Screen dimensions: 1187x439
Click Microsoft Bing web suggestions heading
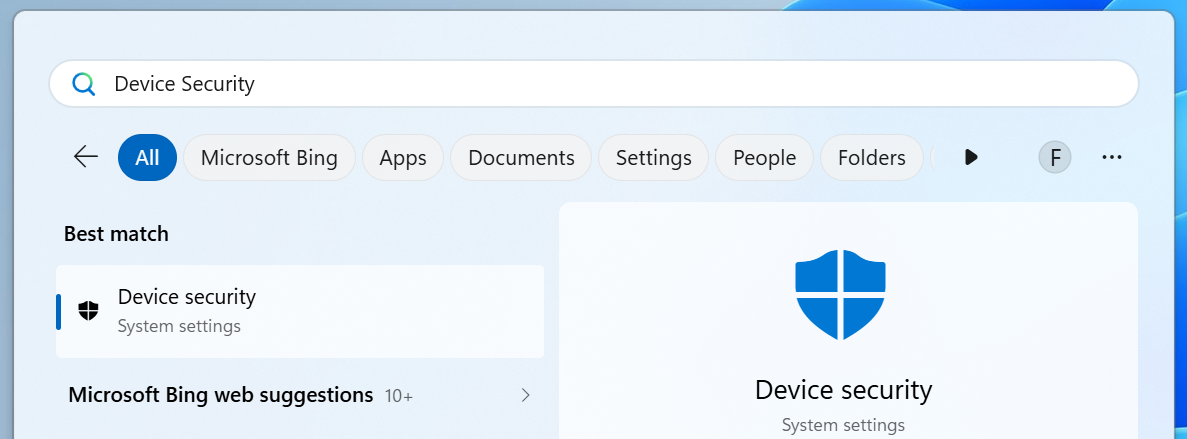pos(220,395)
